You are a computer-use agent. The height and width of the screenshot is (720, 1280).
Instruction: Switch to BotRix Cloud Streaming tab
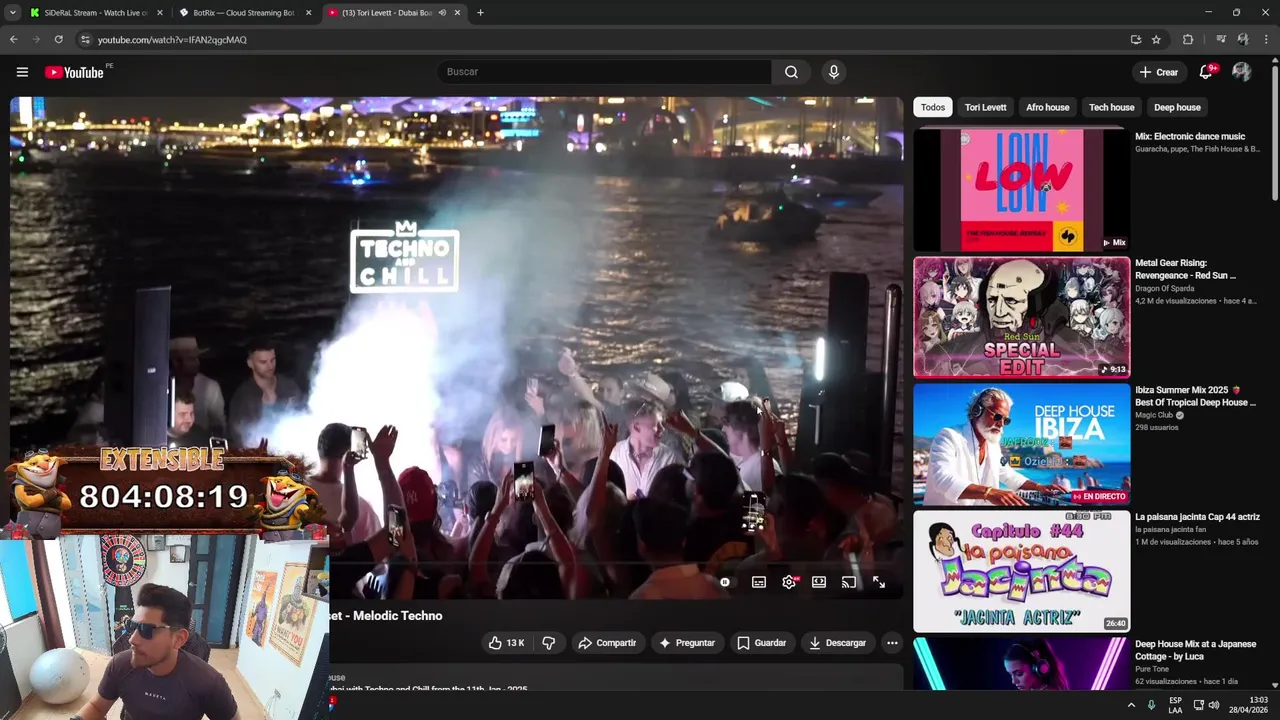(236, 13)
